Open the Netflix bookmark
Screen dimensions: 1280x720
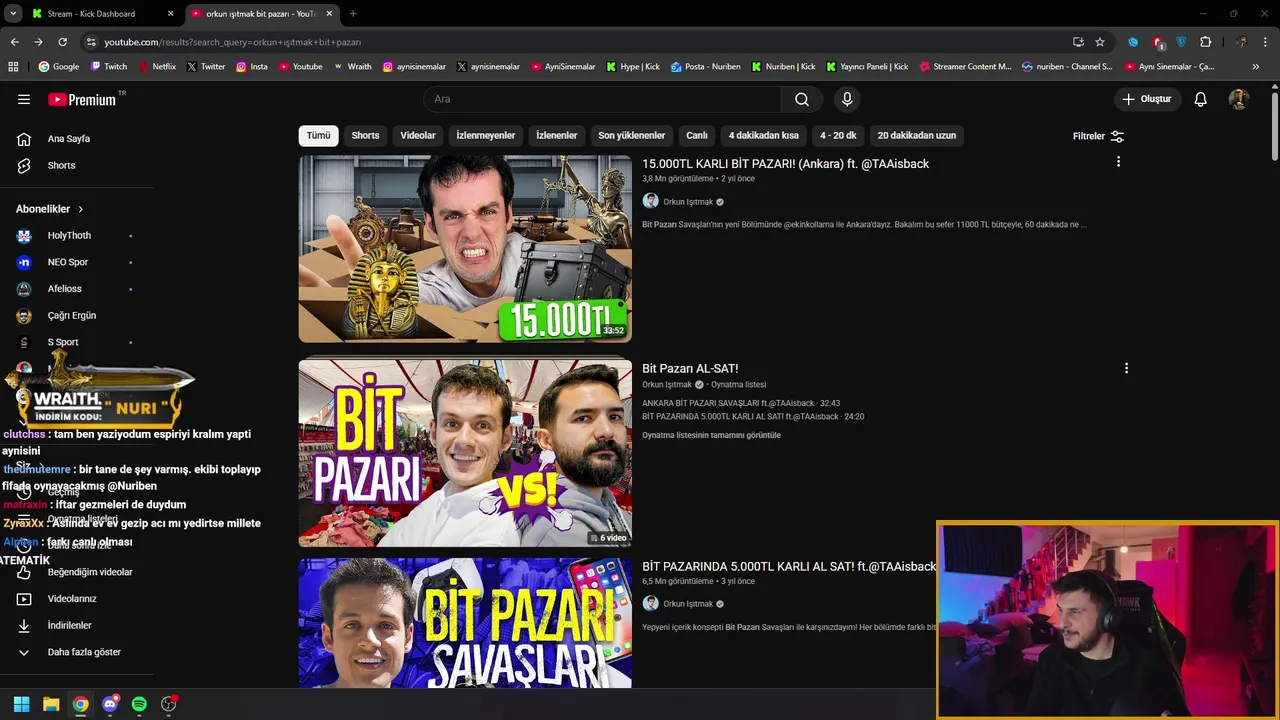coord(156,67)
